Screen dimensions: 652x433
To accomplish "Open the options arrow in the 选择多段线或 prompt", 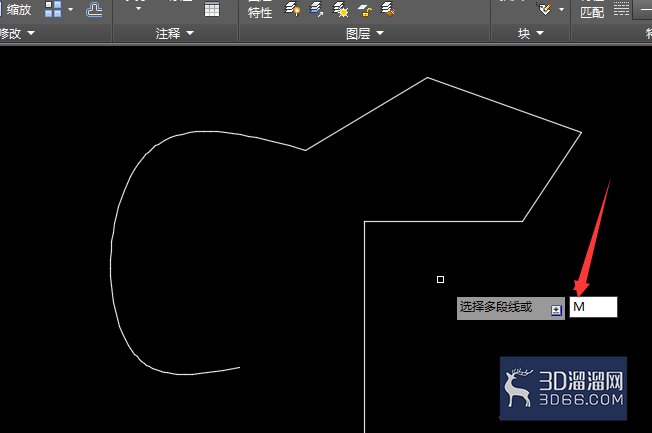I will point(556,310).
